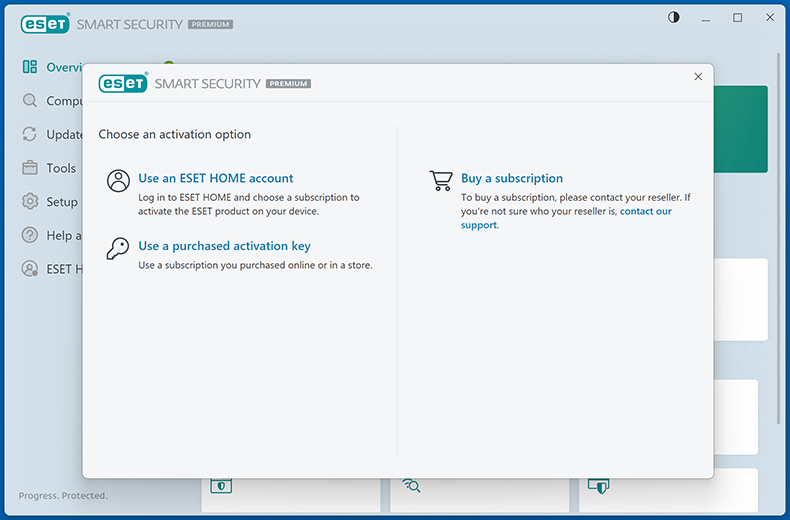790x520 pixels.
Task: Click the scan magnifier tile icon at bottom
Action: coord(411,485)
